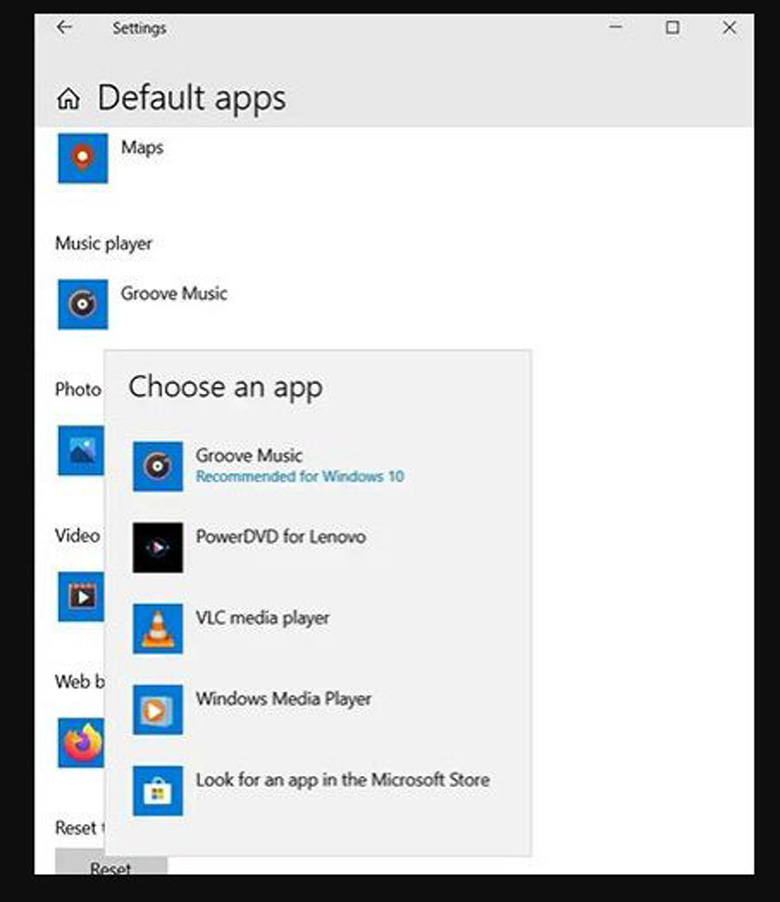780x902 pixels.
Task: Click 'Look for an app in the Microsoft Store'
Action: click(x=343, y=780)
